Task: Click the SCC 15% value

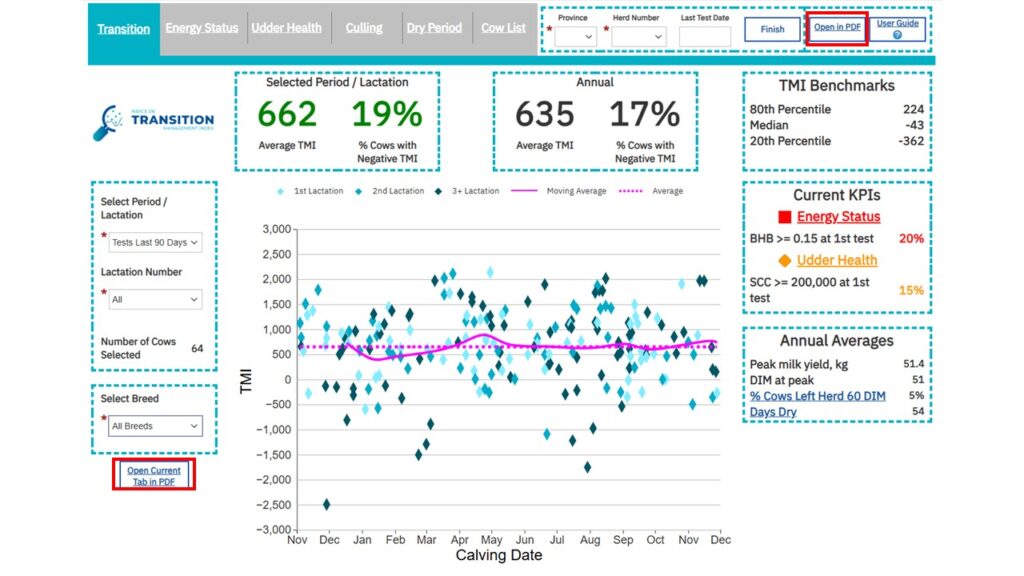Action: [x=911, y=290]
